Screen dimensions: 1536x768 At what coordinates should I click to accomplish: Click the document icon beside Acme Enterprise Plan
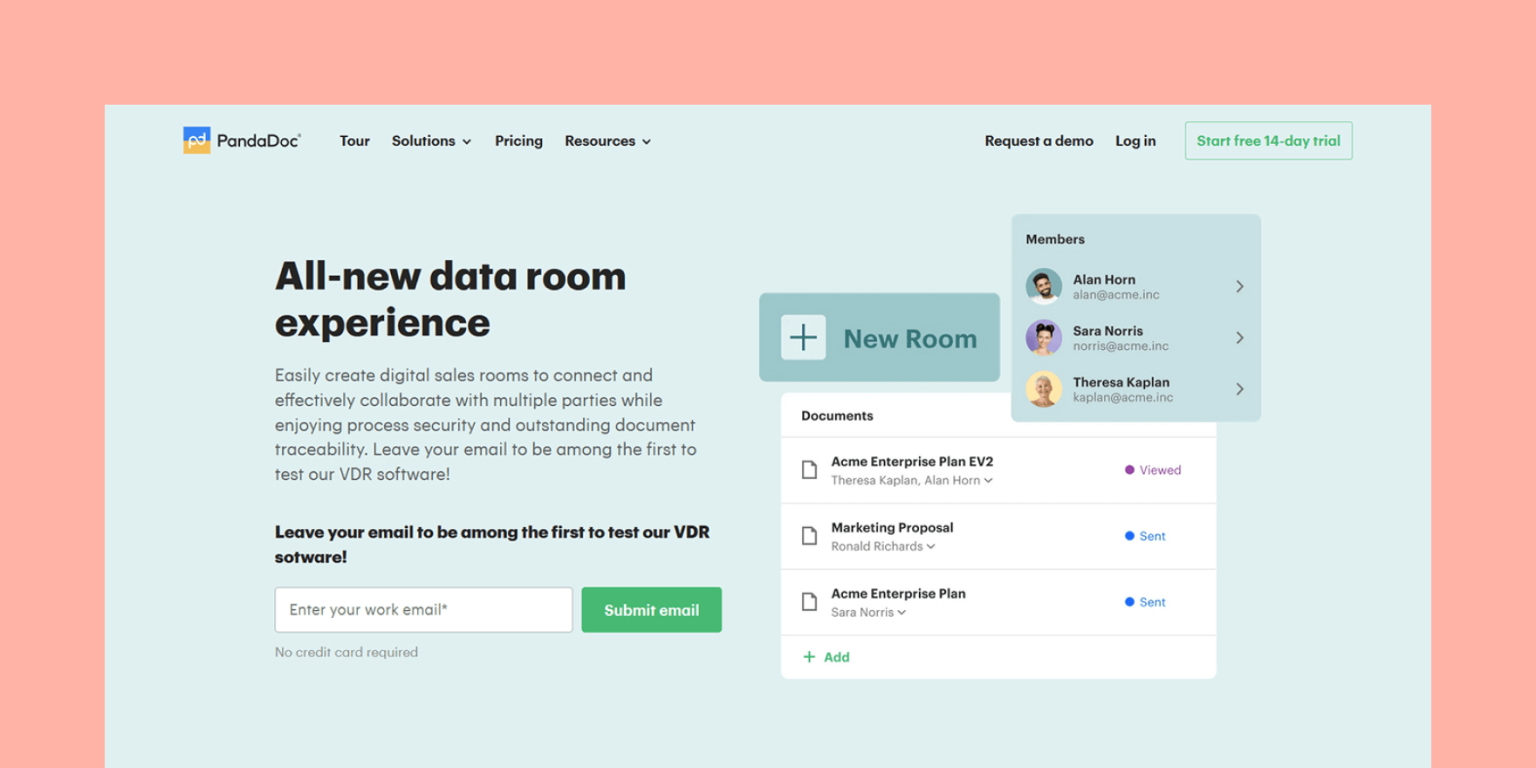[809, 601]
